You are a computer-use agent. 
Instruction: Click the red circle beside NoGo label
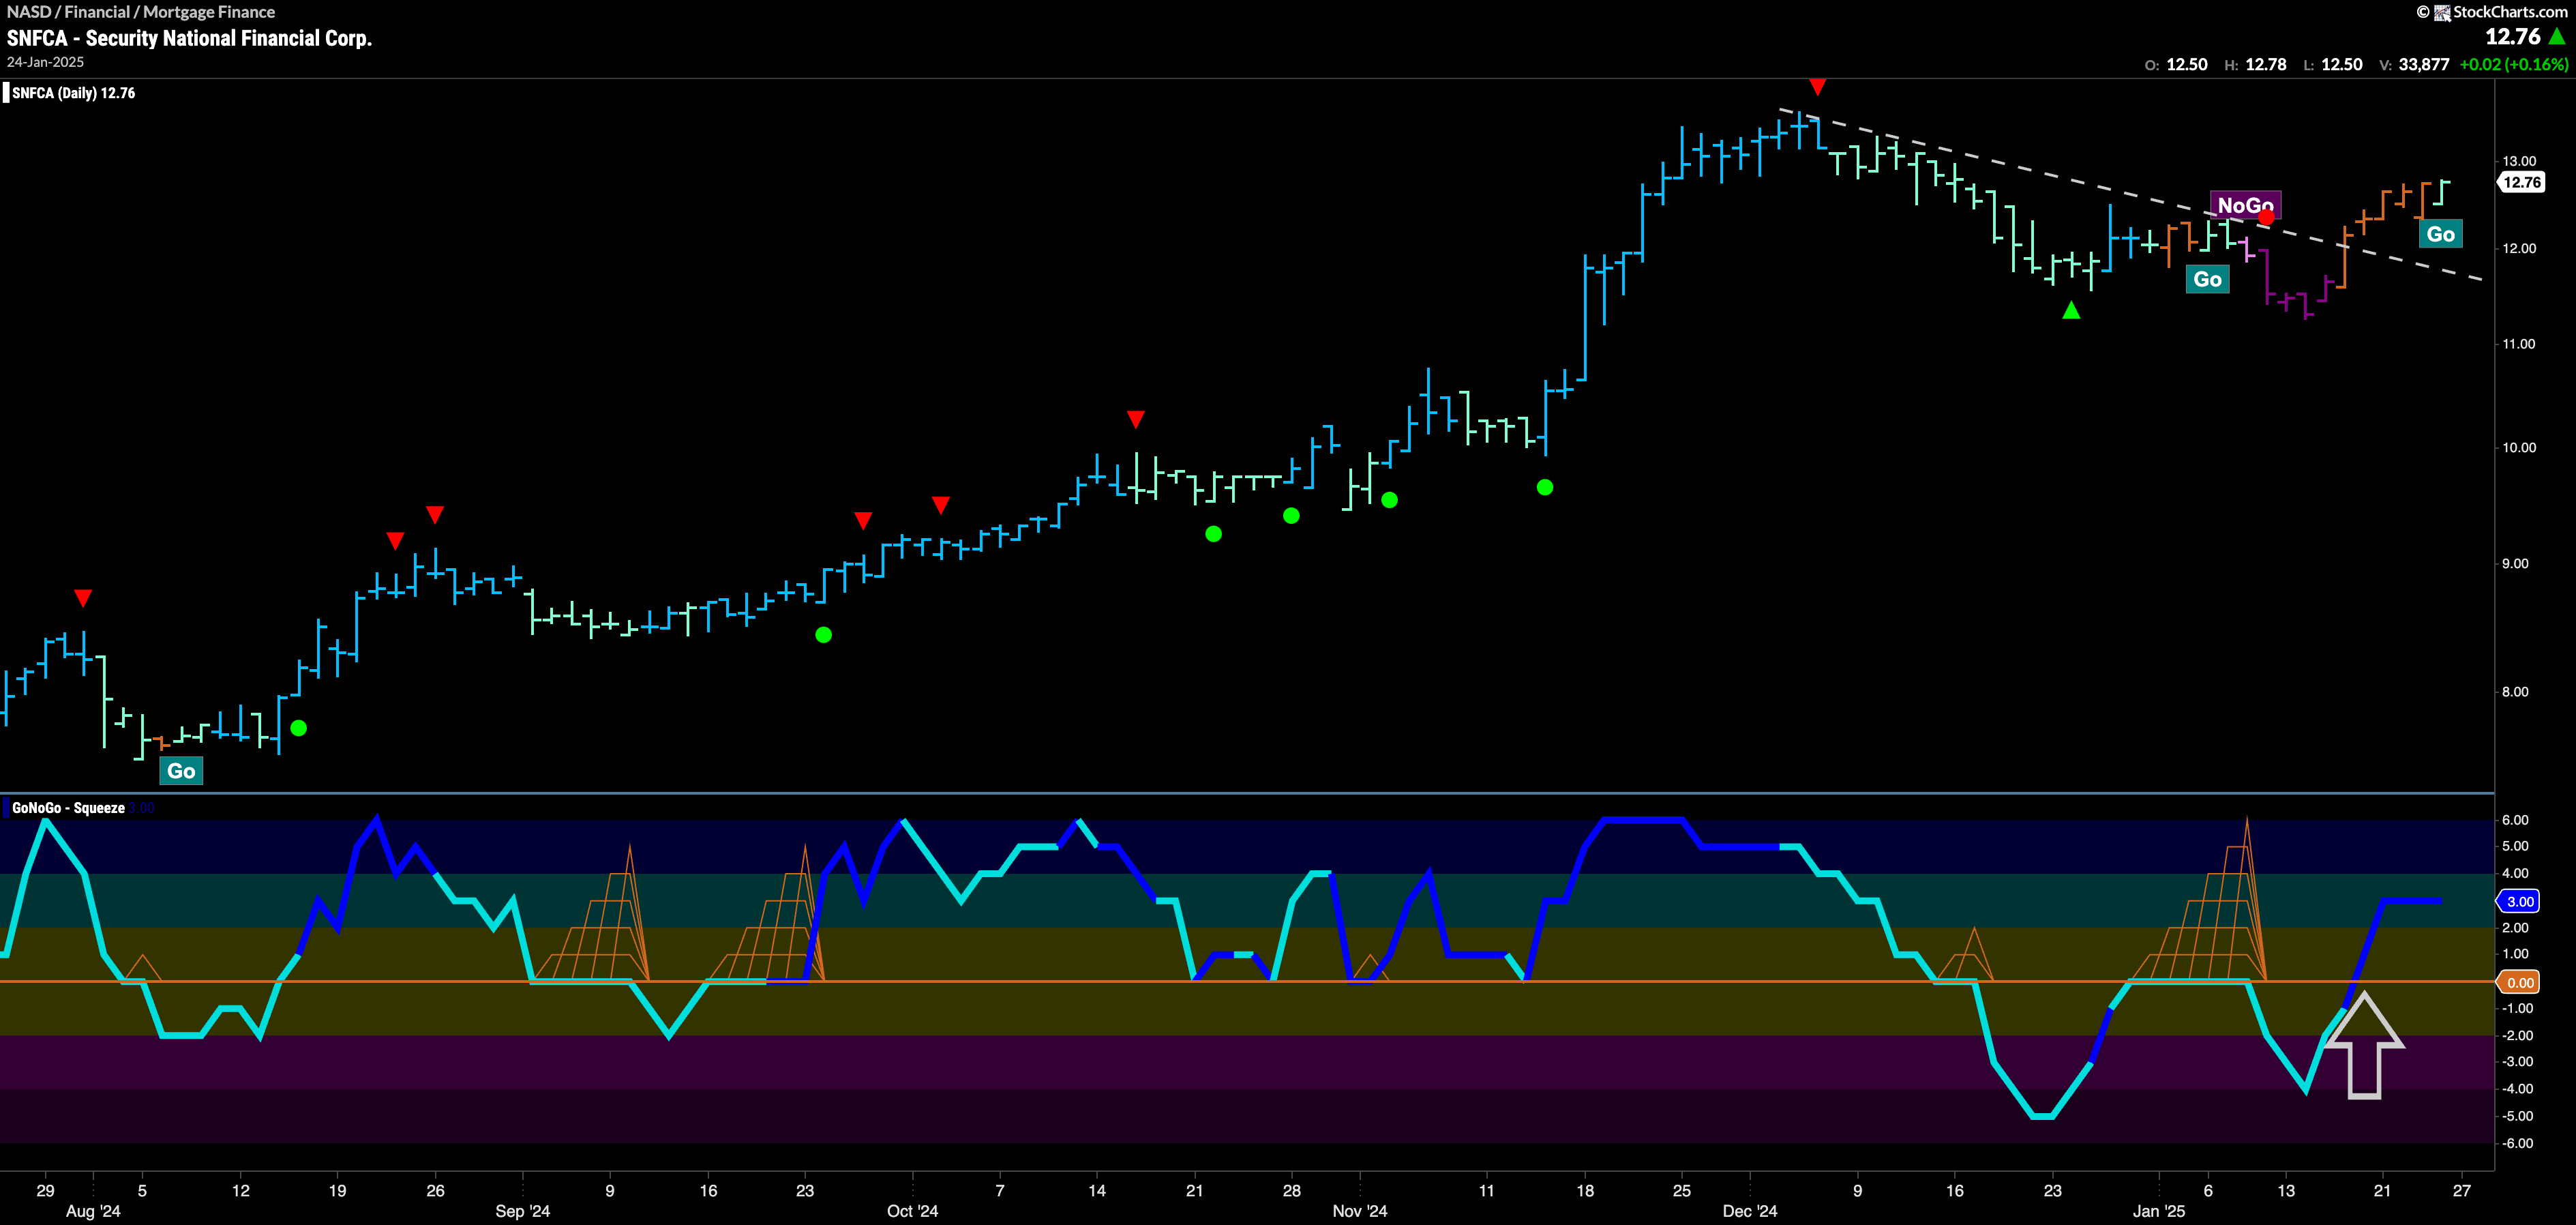click(2267, 217)
